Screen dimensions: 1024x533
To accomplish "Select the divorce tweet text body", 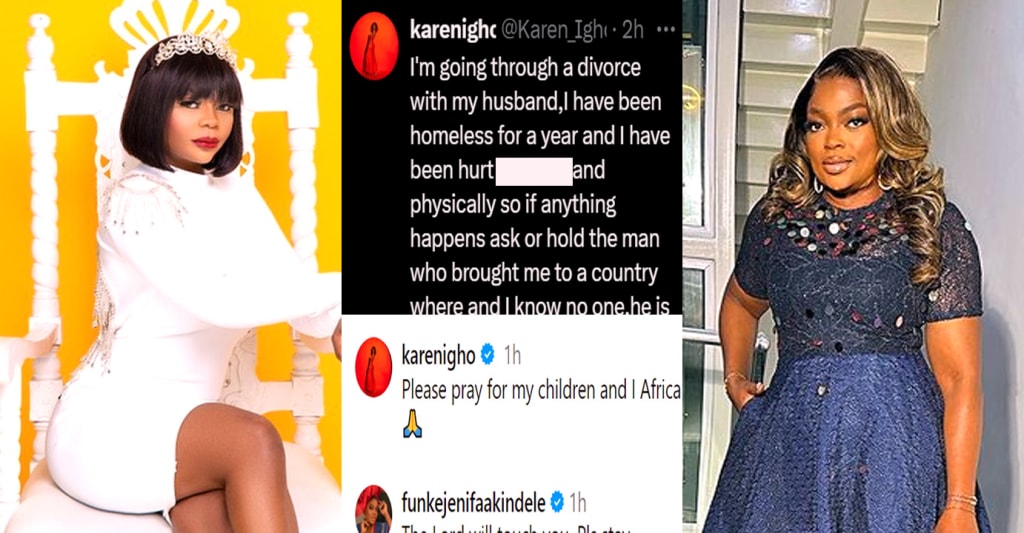I will pos(539,187).
